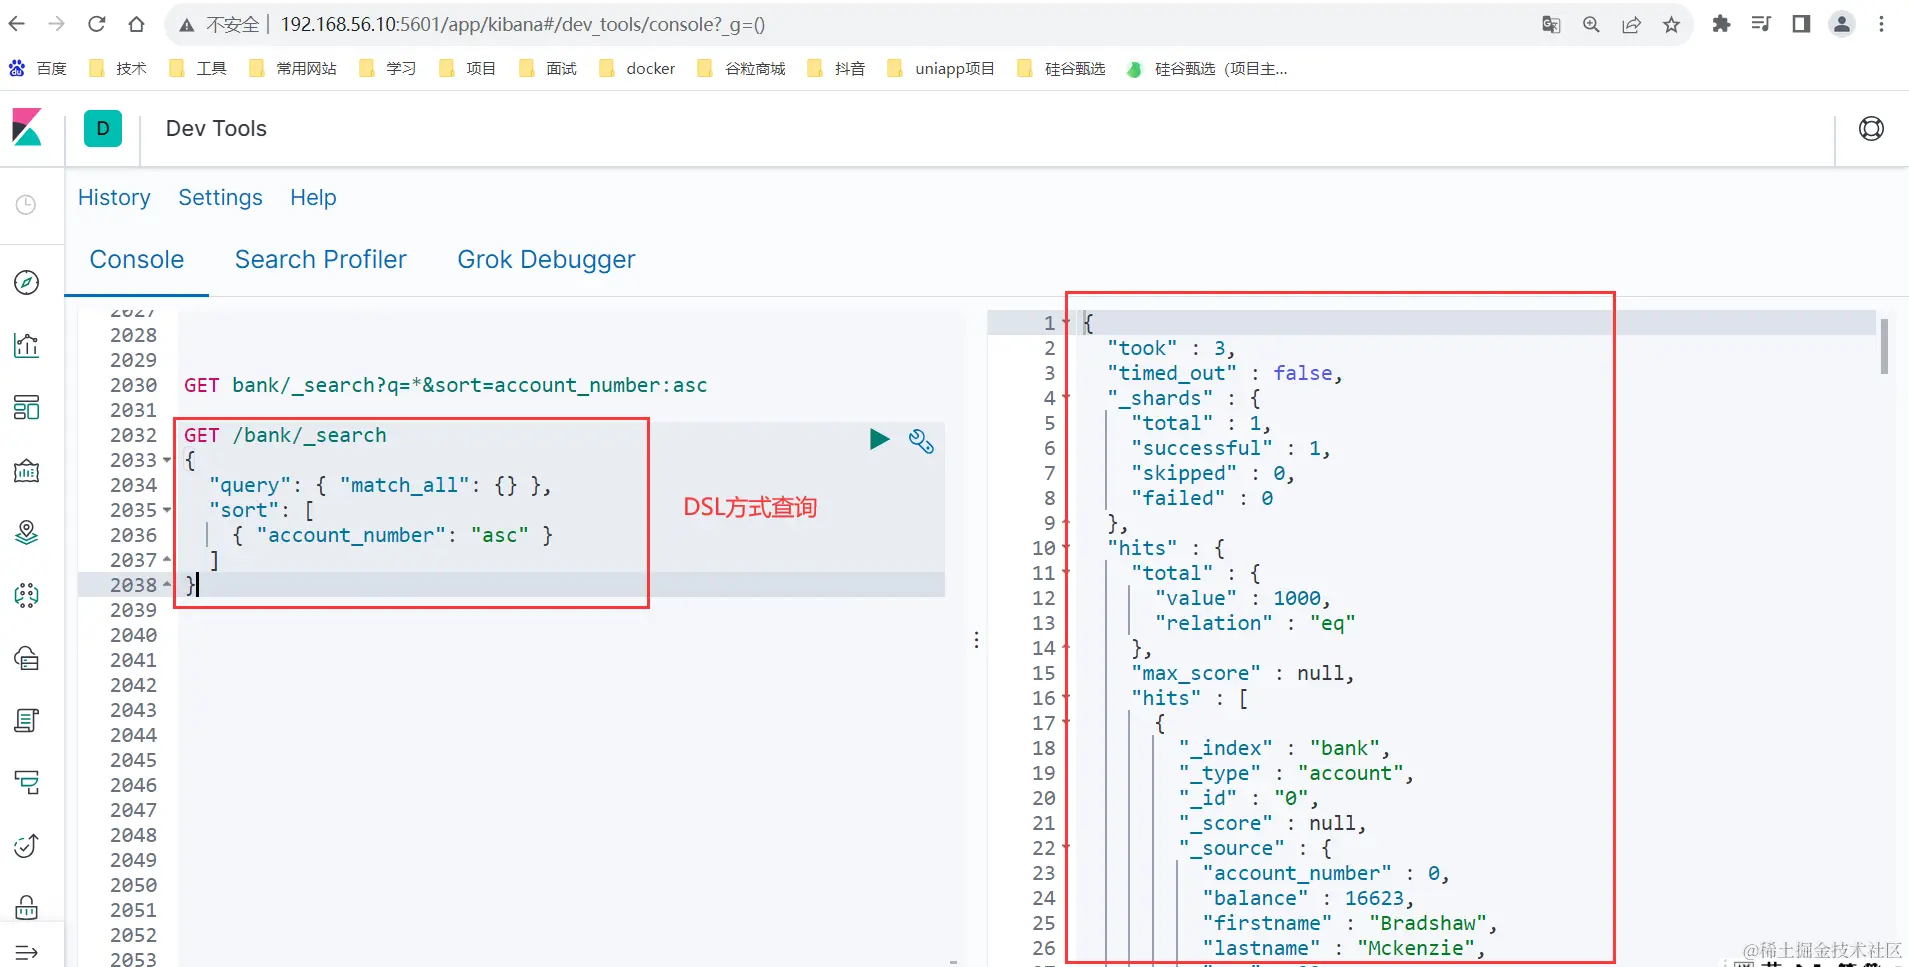Open the uniapp项目 bookmark folder
Image resolution: width=1909 pixels, height=967 pixels.
[941, 68]
